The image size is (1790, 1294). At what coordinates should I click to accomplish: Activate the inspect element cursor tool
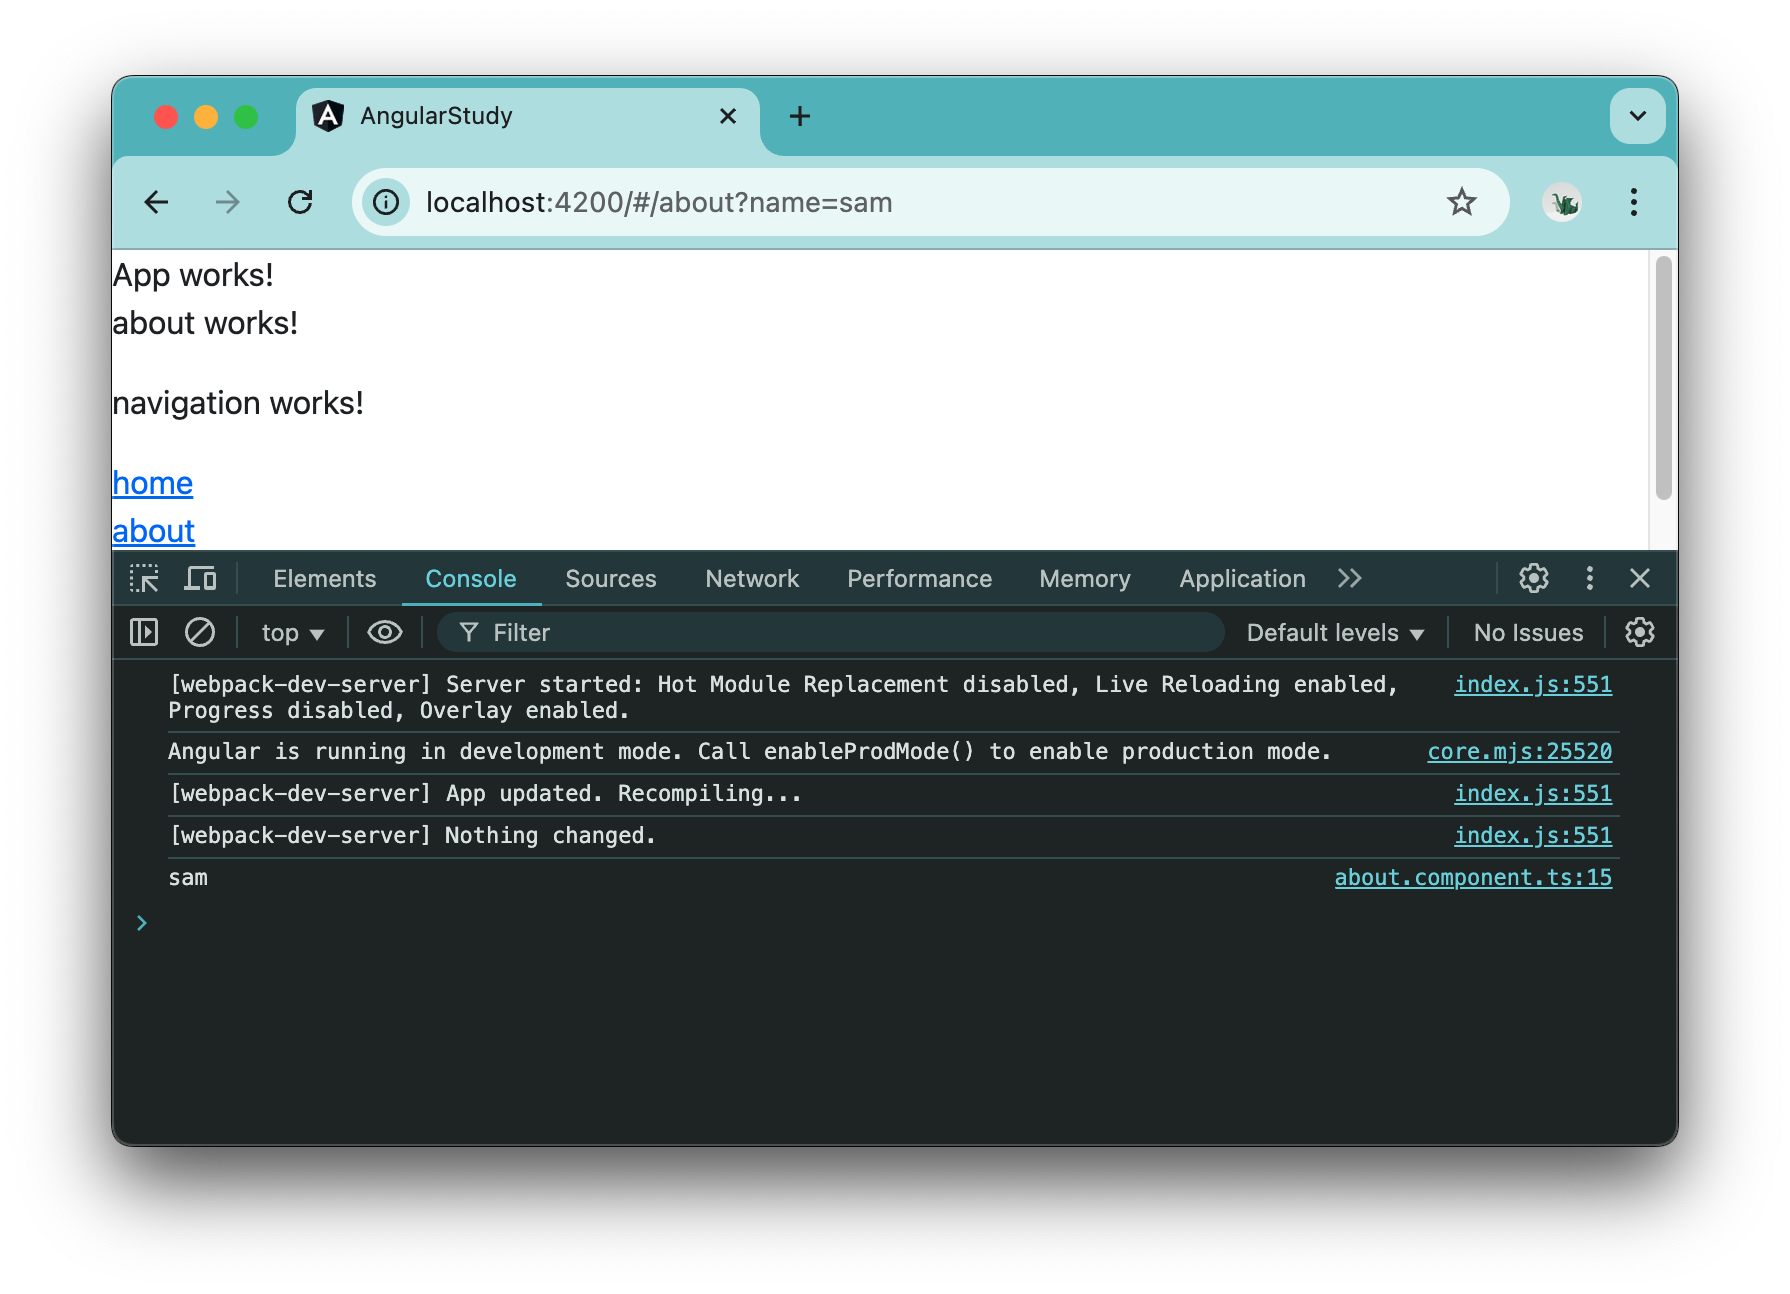pyautogui.click(x=144, y=578)
